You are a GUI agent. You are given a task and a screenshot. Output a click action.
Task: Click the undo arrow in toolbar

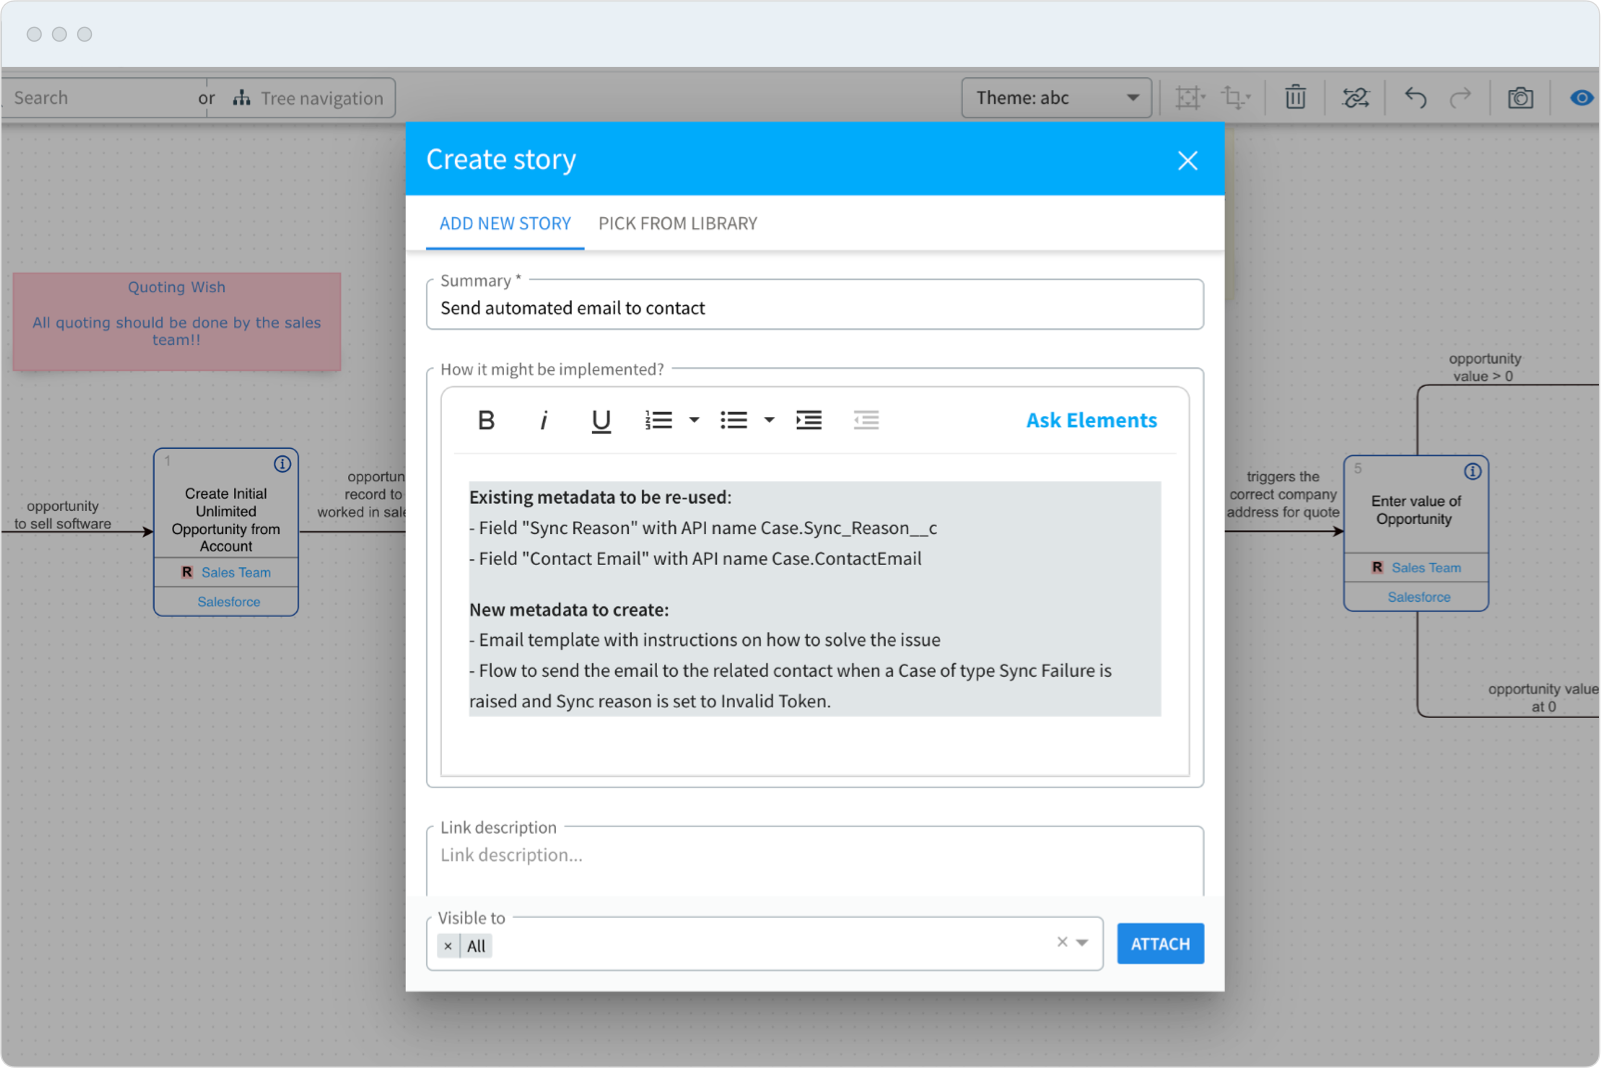pos(1415,98)
